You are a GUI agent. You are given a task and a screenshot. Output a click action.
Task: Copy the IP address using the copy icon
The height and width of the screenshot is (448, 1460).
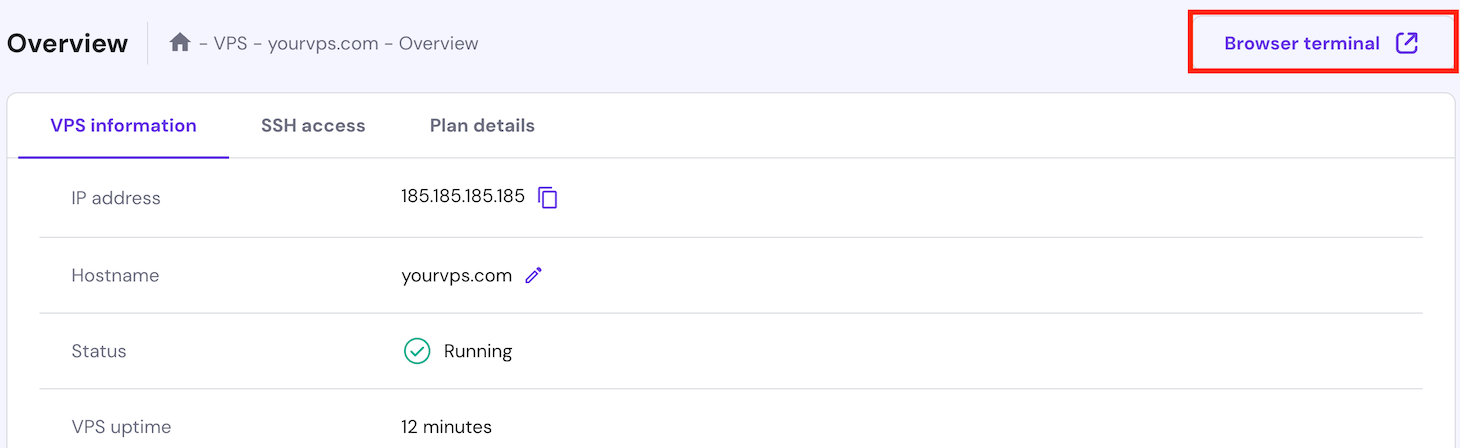point(548,198)
